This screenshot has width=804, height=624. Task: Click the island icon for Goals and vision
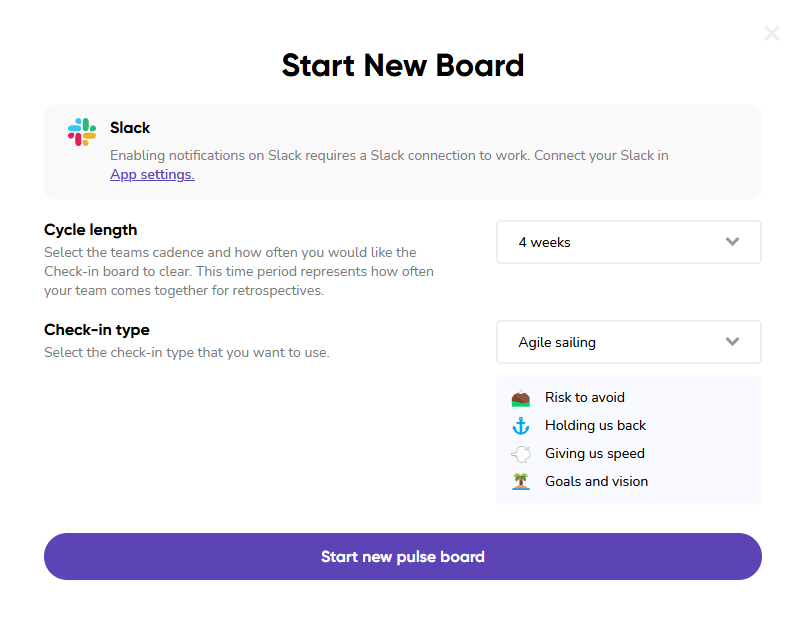tap(520, 482)
